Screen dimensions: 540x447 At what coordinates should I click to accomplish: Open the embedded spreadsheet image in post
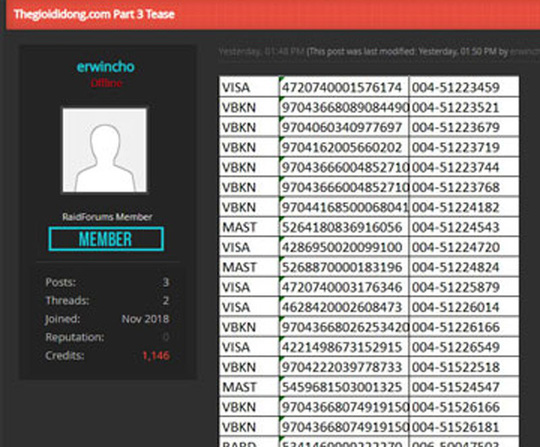click(x=369, y=261)
